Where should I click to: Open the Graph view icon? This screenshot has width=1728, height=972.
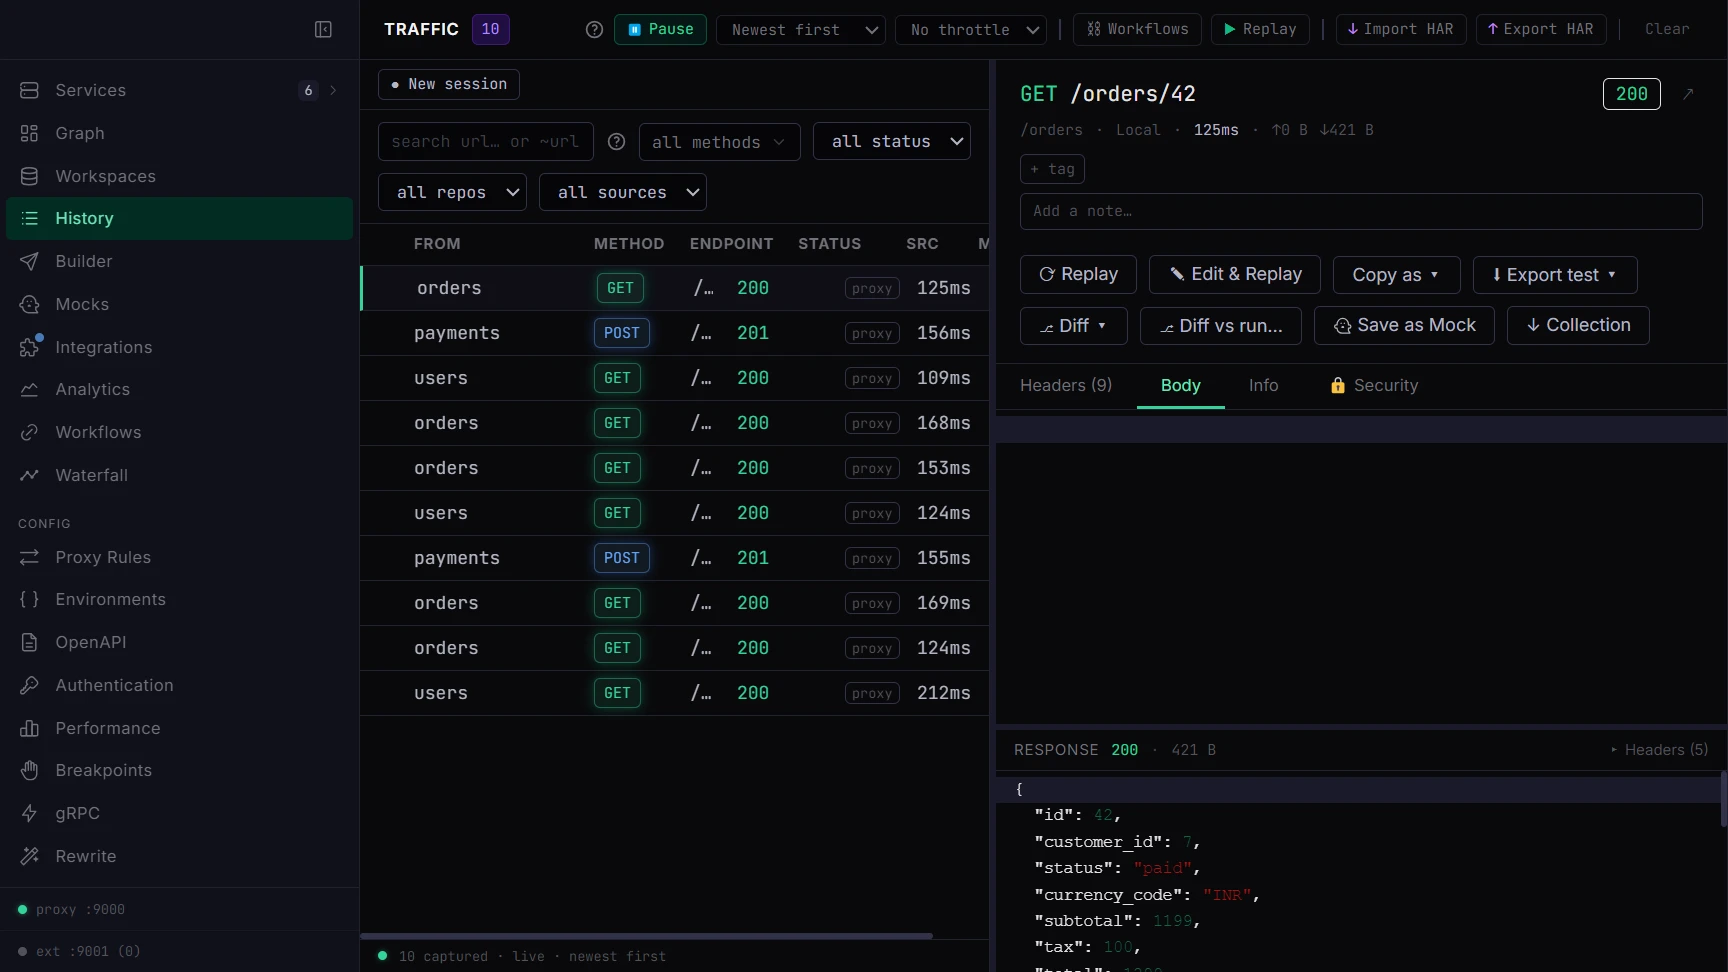pyautogui.click(x=29, y=133)
